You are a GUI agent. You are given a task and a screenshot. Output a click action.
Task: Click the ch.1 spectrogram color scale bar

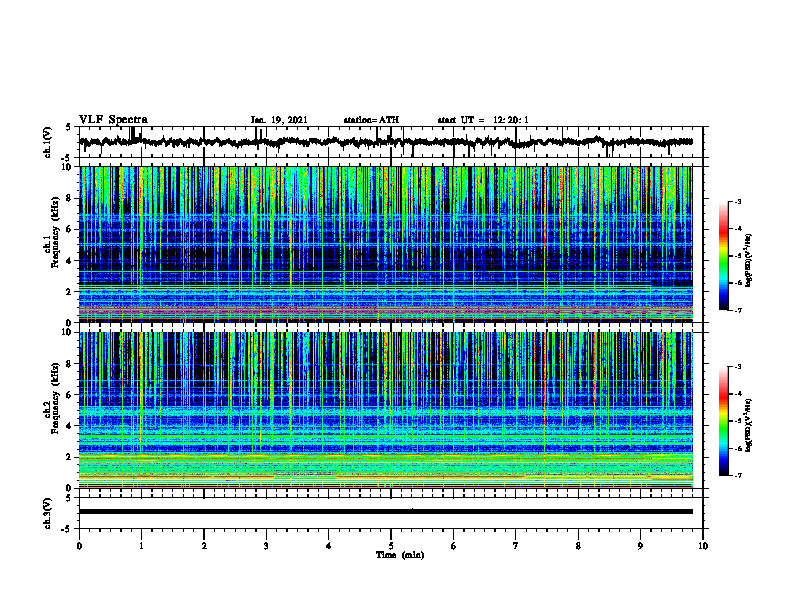(x=723, y=256)
